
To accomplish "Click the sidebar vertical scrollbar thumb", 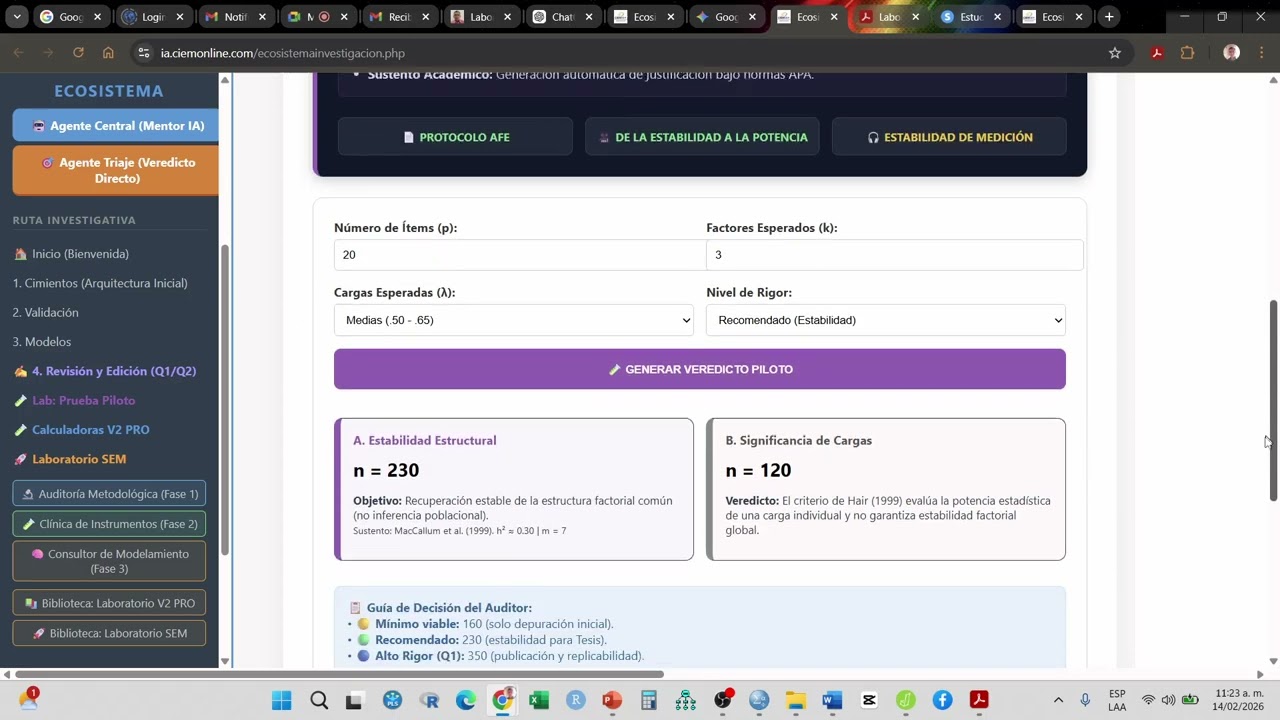I will tap(225, 400).
